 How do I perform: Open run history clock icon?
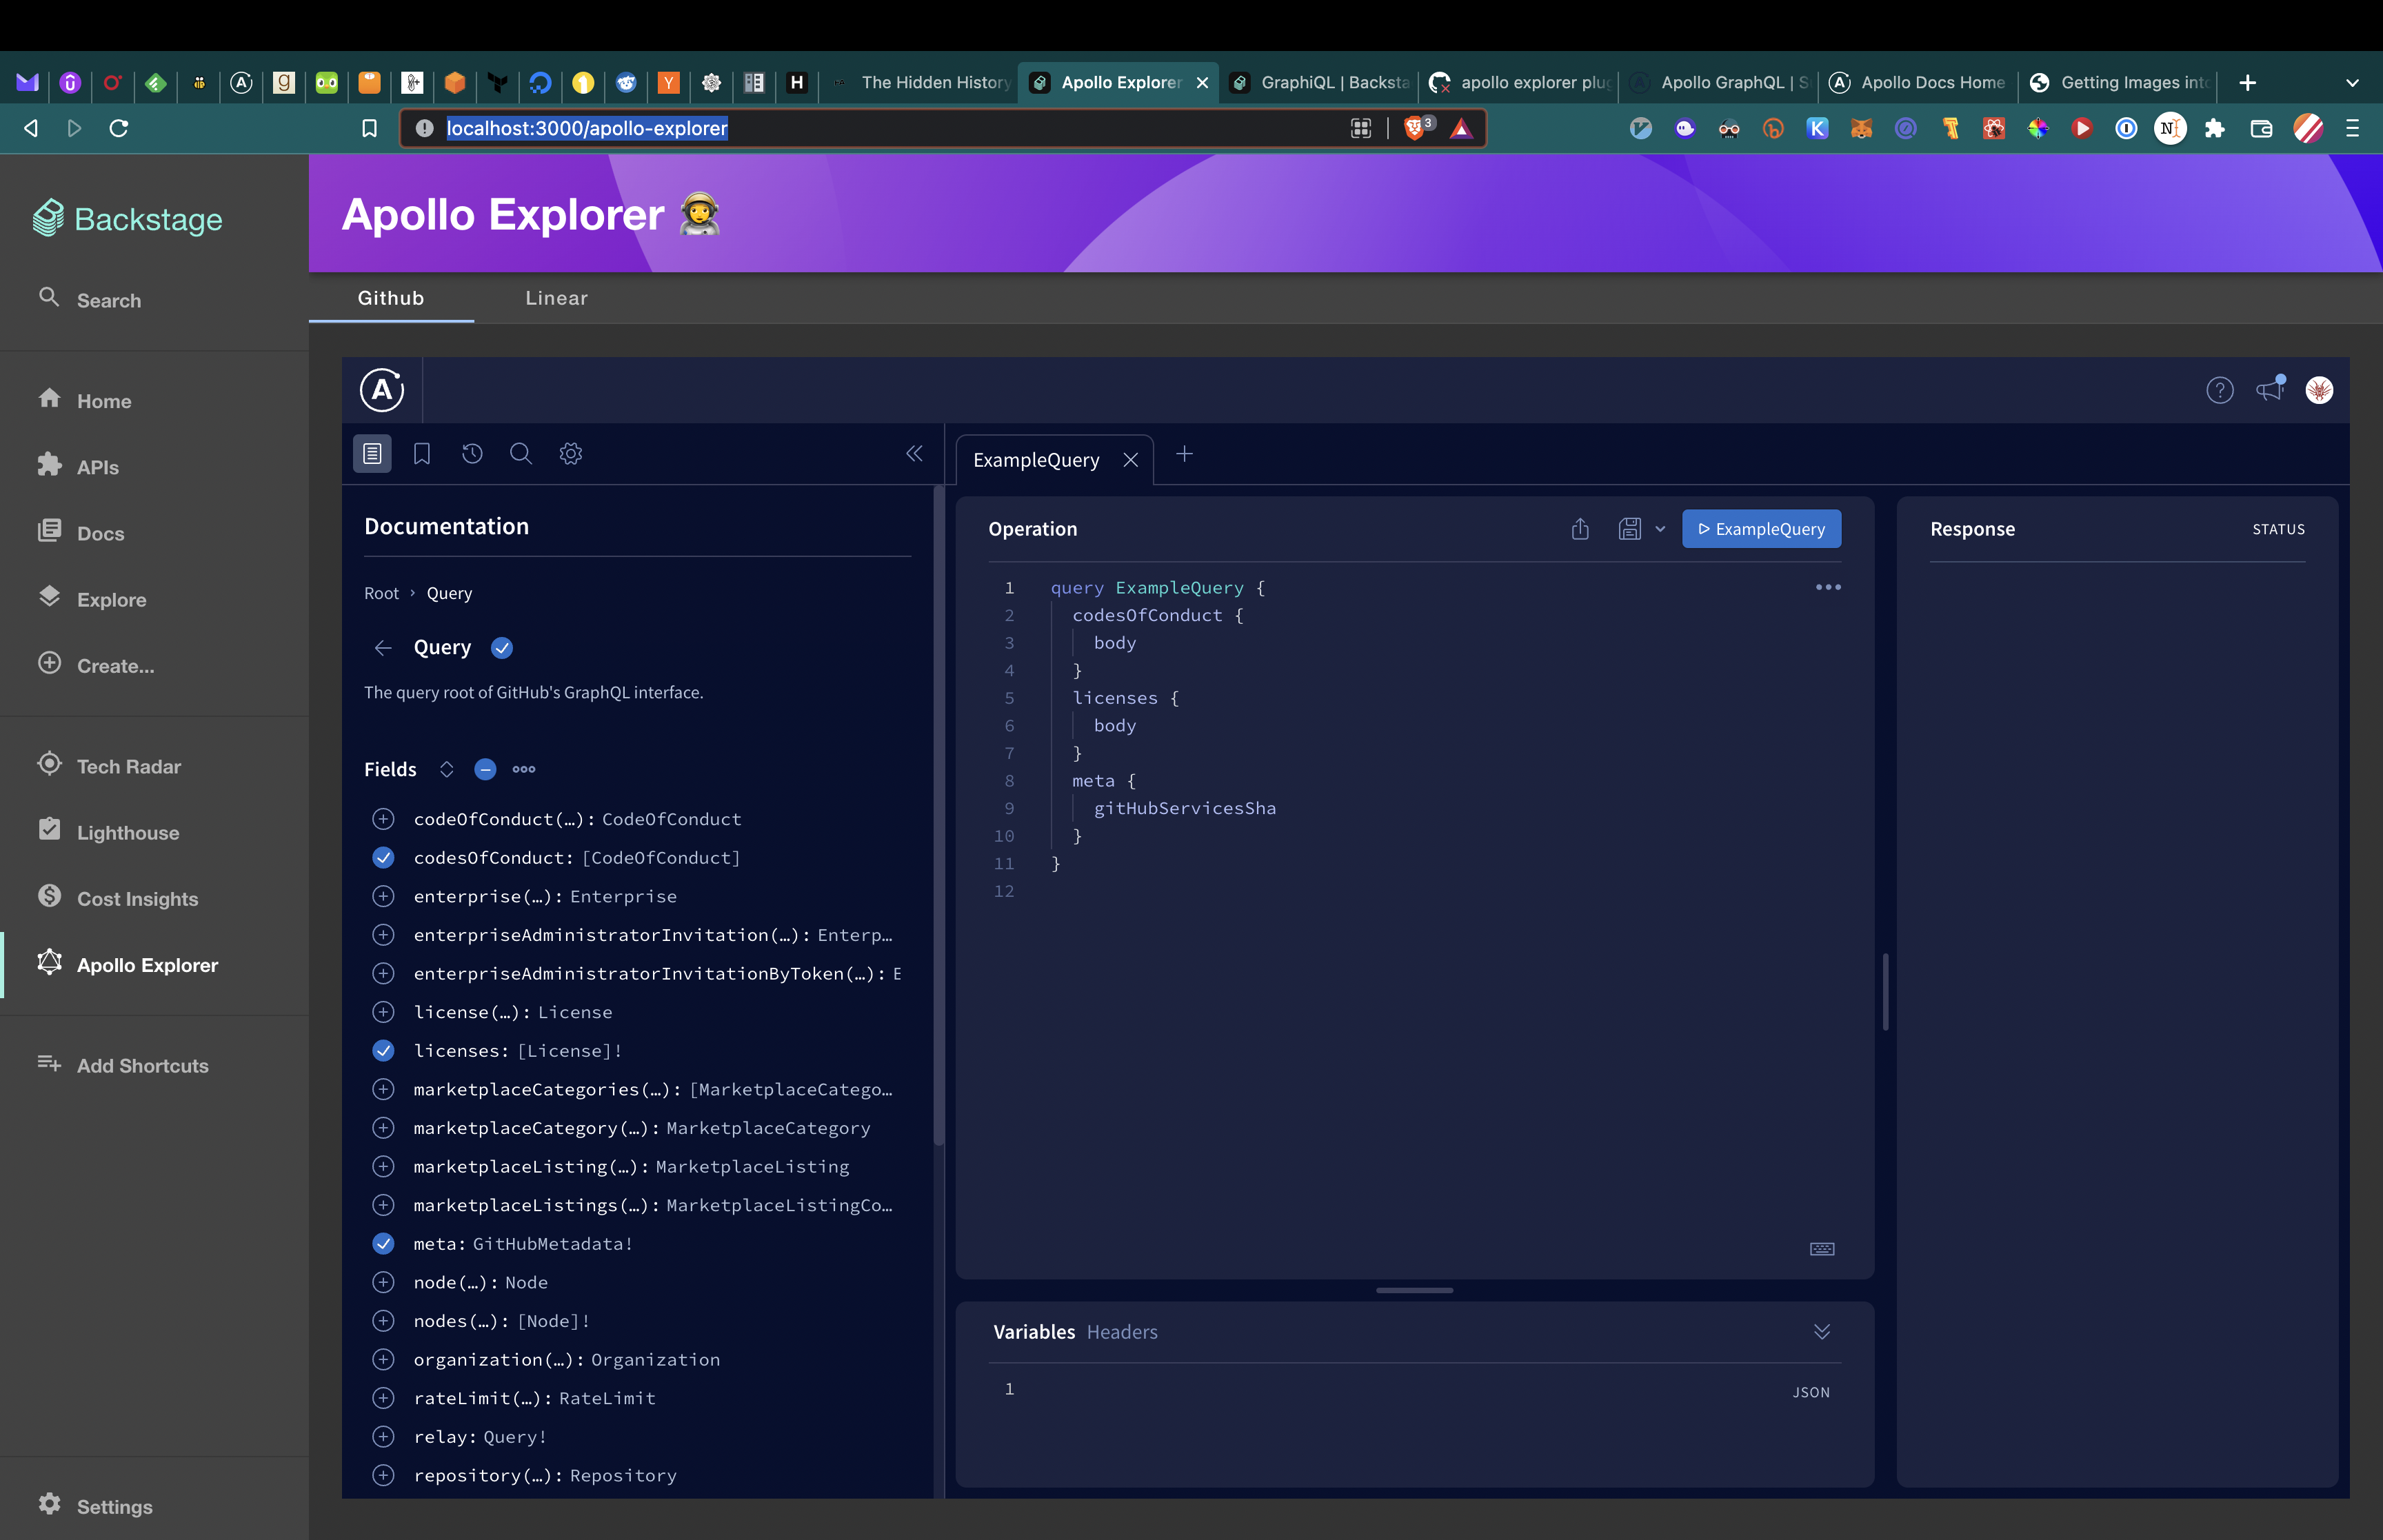tap(472, 454)
